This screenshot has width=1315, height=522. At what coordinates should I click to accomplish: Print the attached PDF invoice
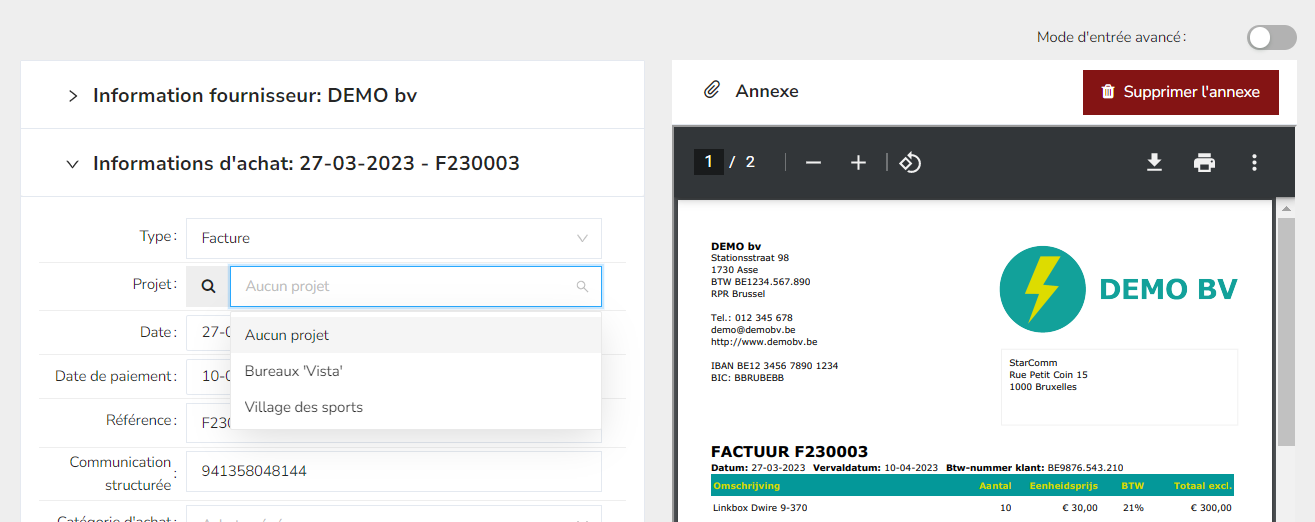click(1204, 163)
